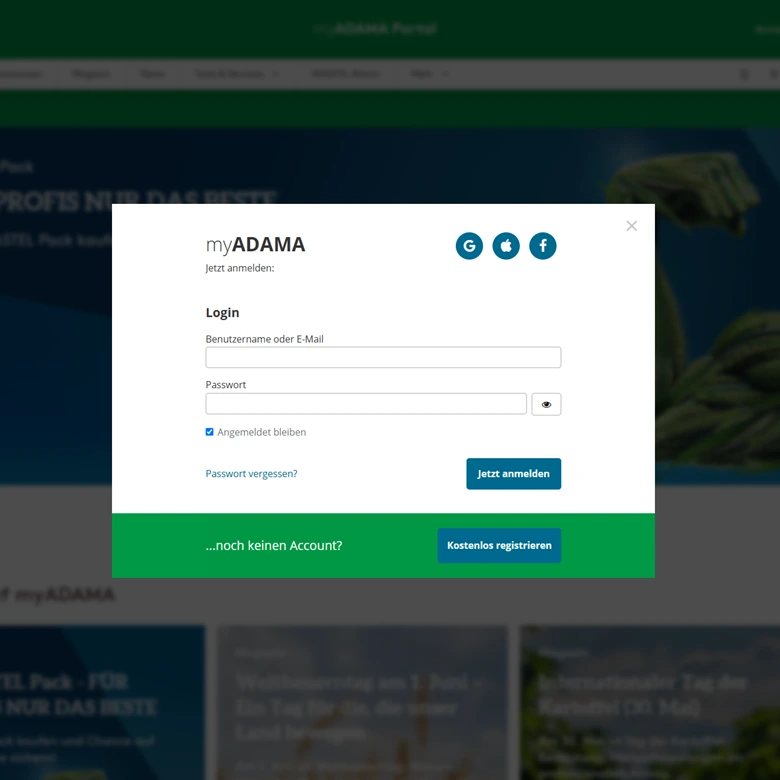Open the Magazin menu item
The height and width of the screenshot is (780, 780).
[x=91, y=74]
